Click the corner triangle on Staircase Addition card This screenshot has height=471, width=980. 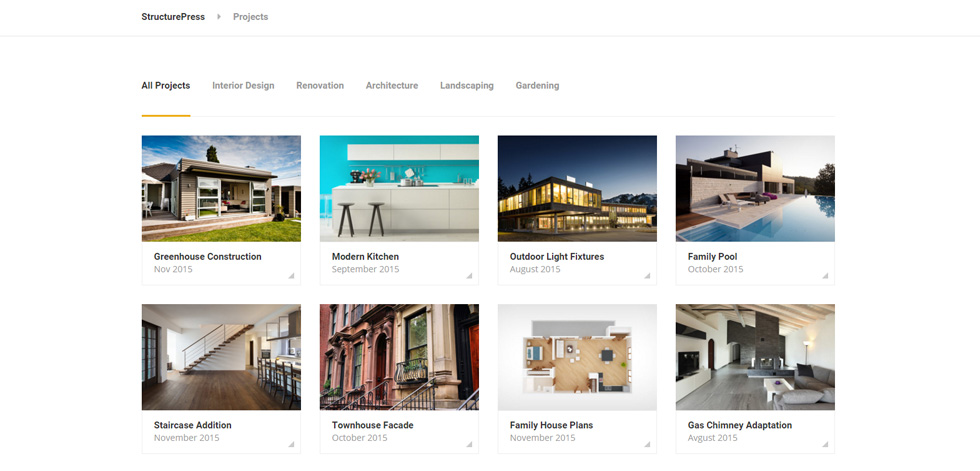click(x=292, y=445)
